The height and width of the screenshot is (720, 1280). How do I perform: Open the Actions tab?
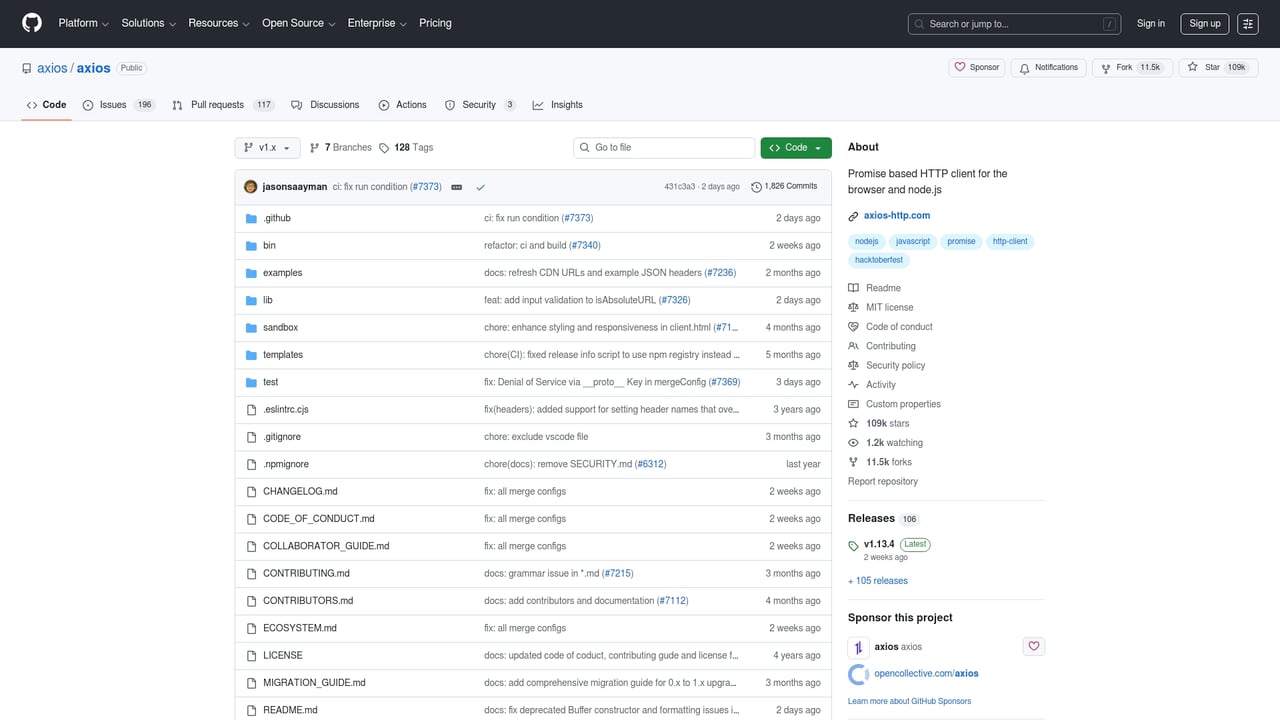402,104
